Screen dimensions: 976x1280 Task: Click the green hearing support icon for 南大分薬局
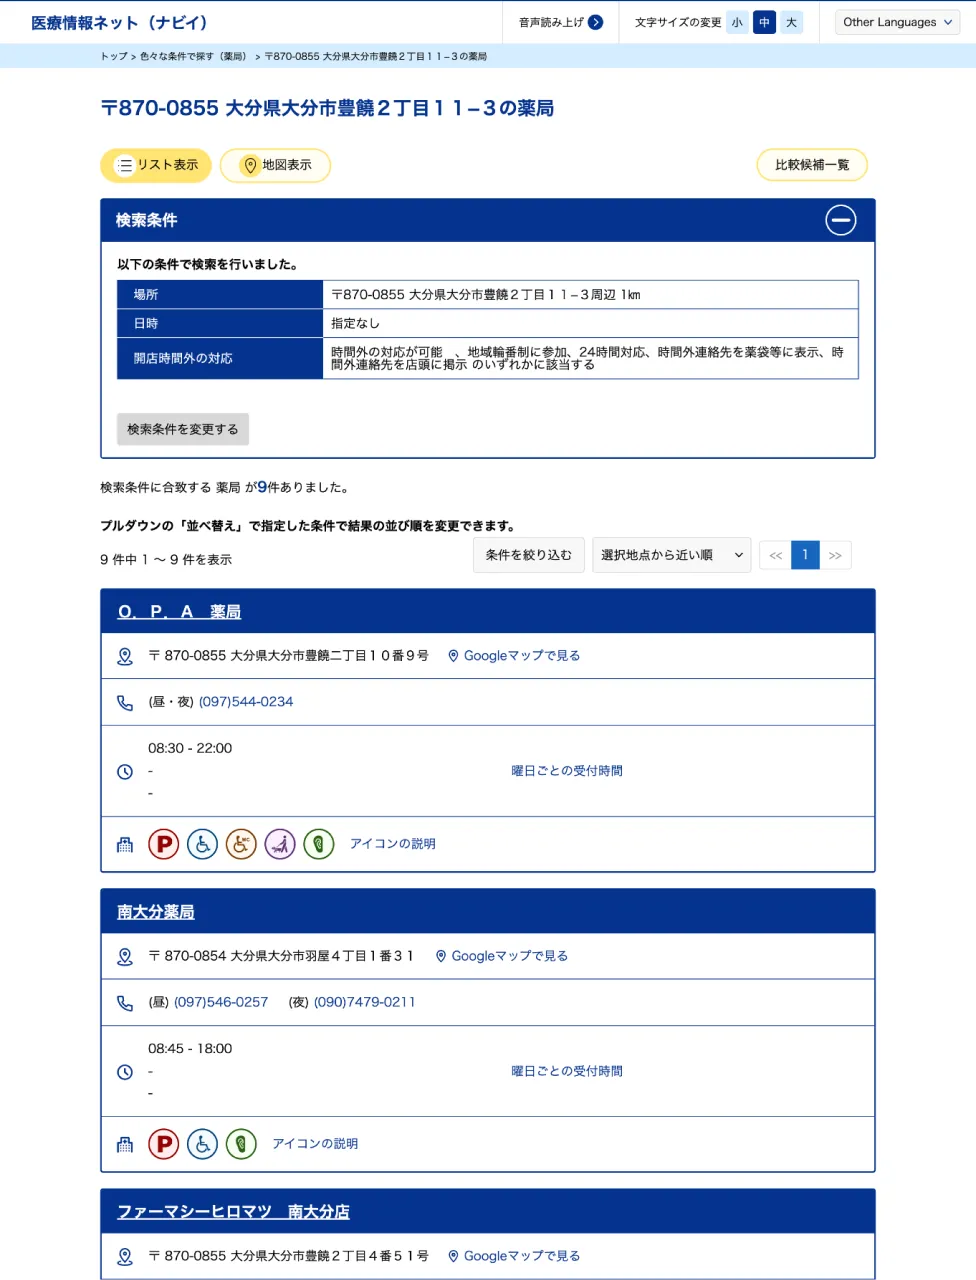[x=241, y=1144]
